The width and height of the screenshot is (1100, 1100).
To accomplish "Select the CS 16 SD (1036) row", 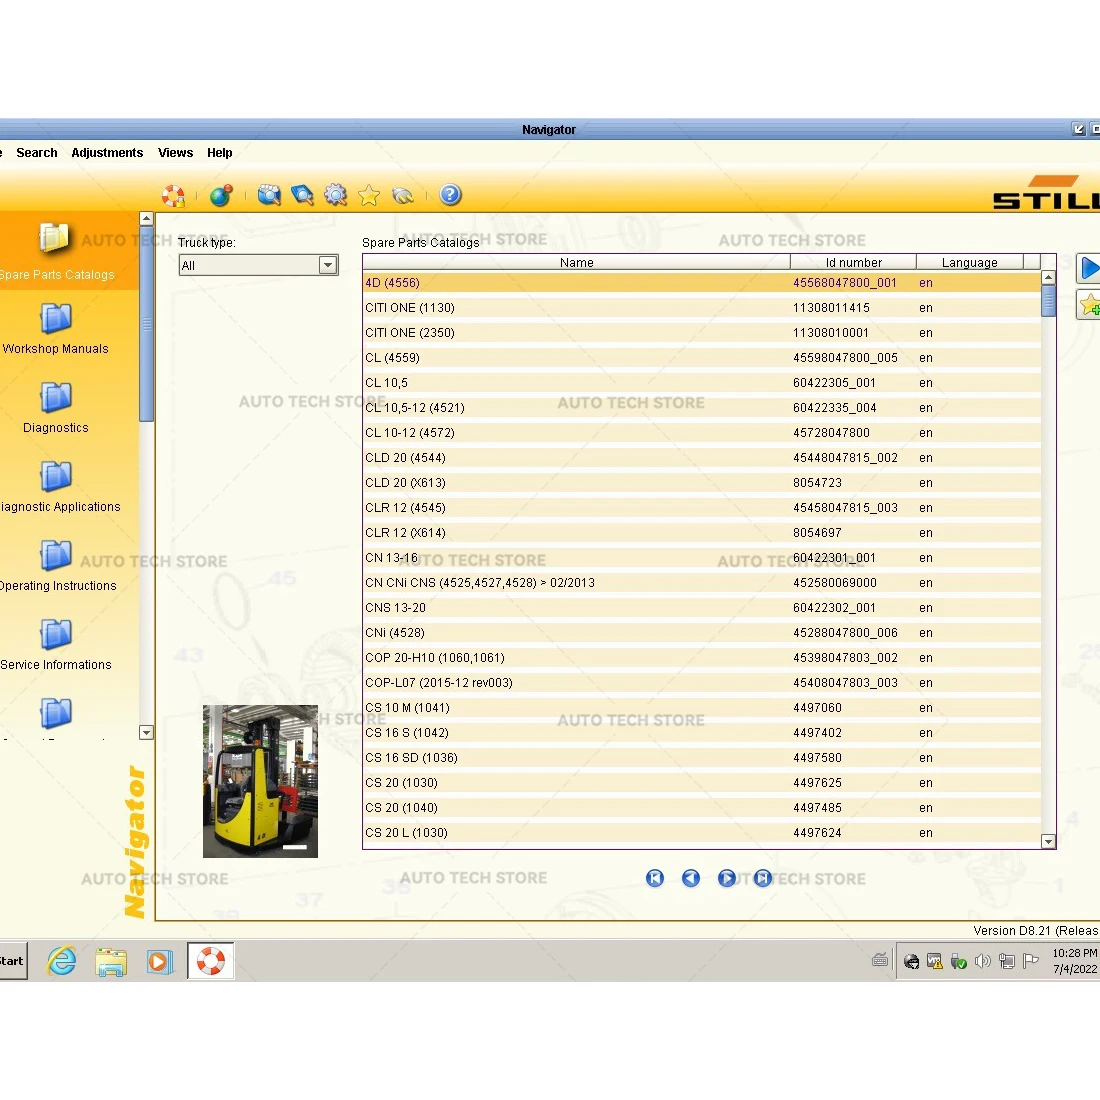I will point(702,758).
